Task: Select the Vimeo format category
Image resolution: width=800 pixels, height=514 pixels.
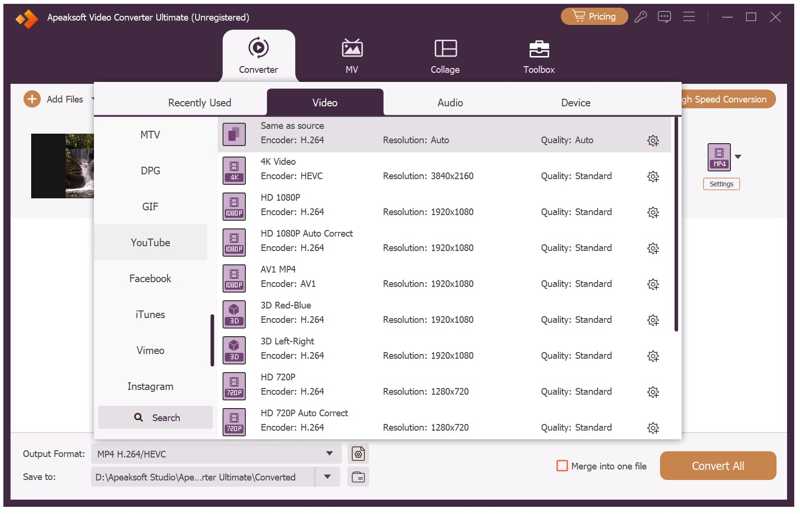Action: (x=150, y=351)
